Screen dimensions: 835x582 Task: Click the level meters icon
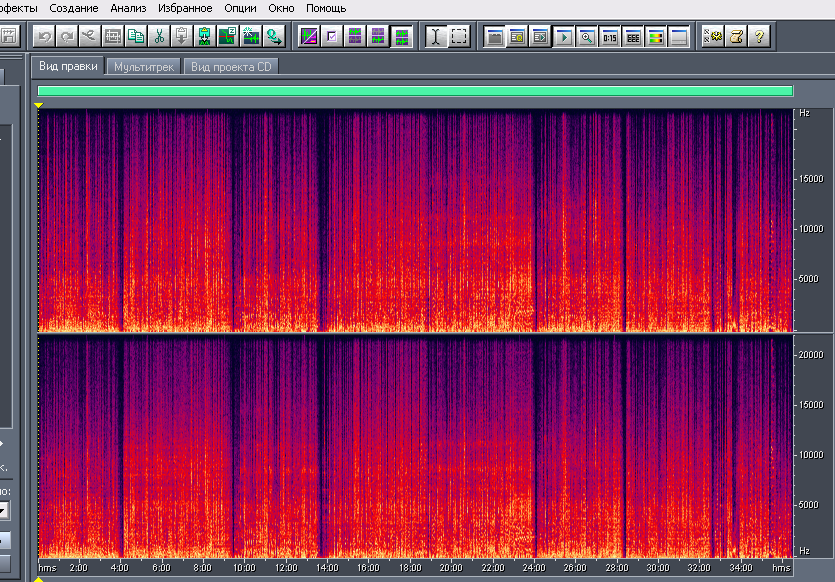pos(655,37)
